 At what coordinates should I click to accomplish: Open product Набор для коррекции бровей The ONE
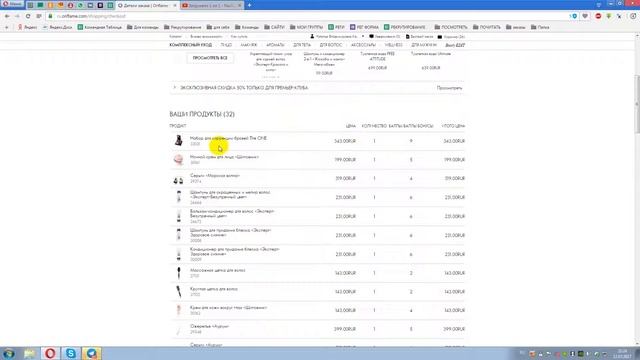point(228,138)
